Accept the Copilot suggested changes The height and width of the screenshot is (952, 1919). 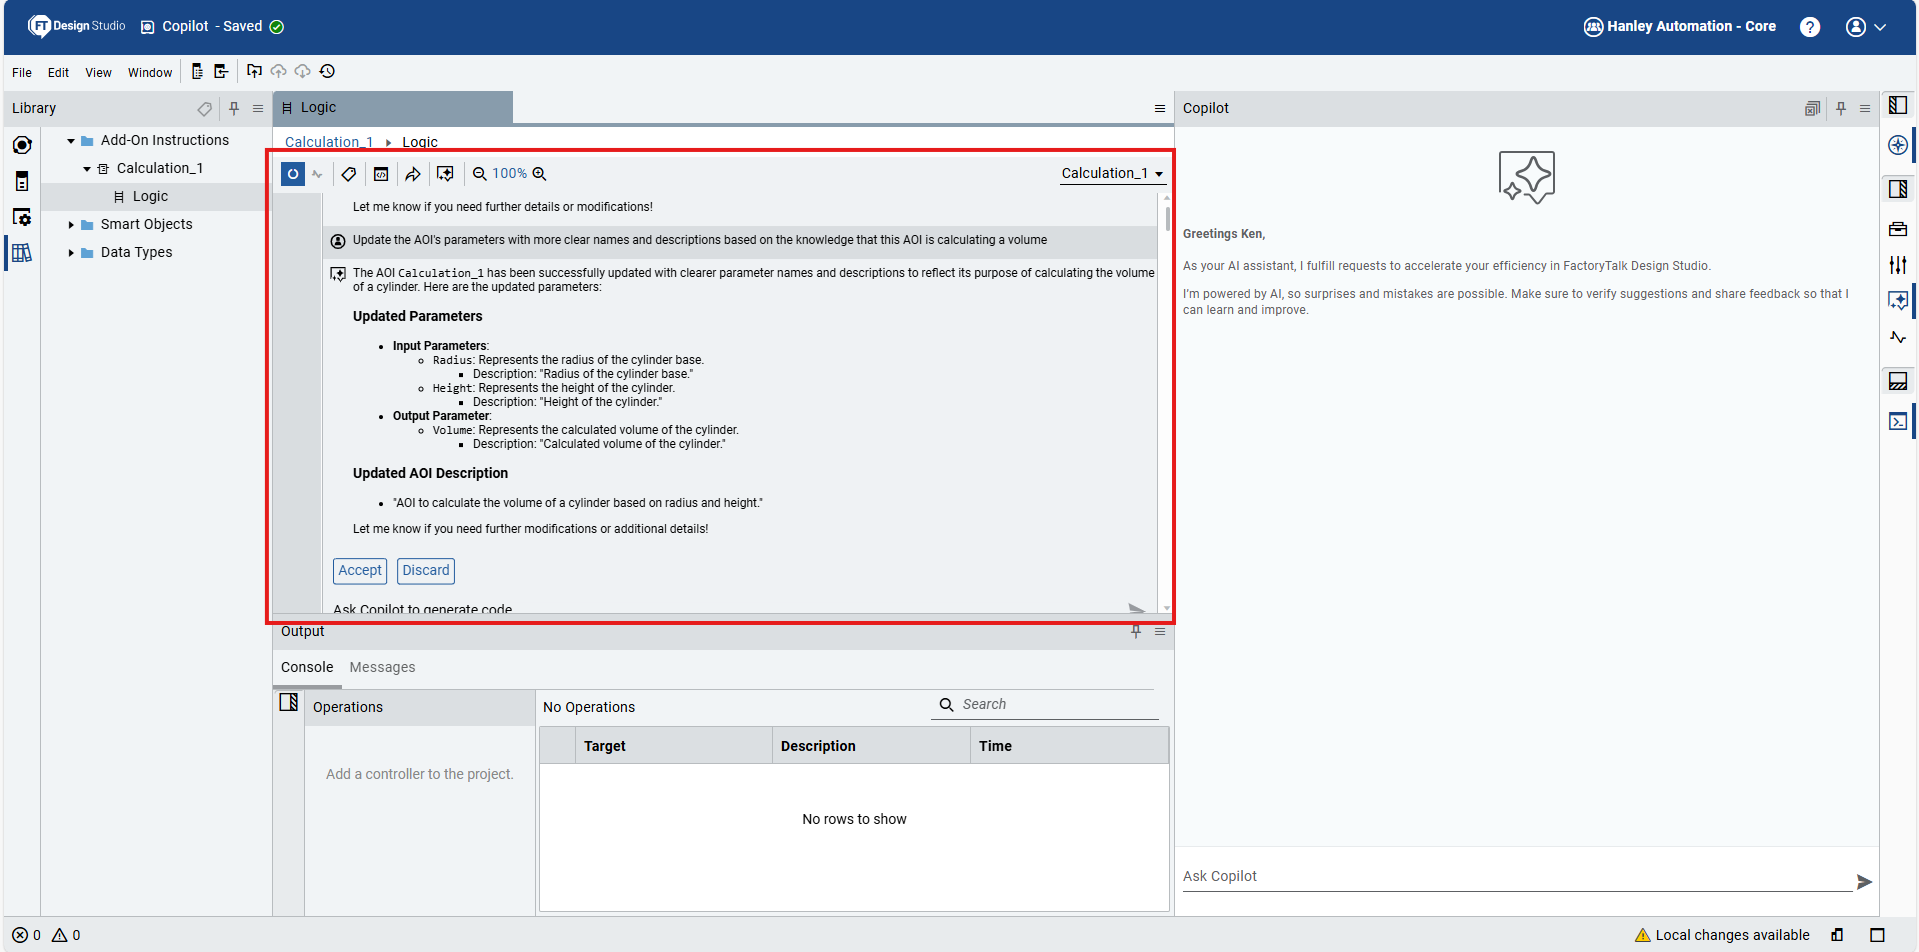(360, 571)
